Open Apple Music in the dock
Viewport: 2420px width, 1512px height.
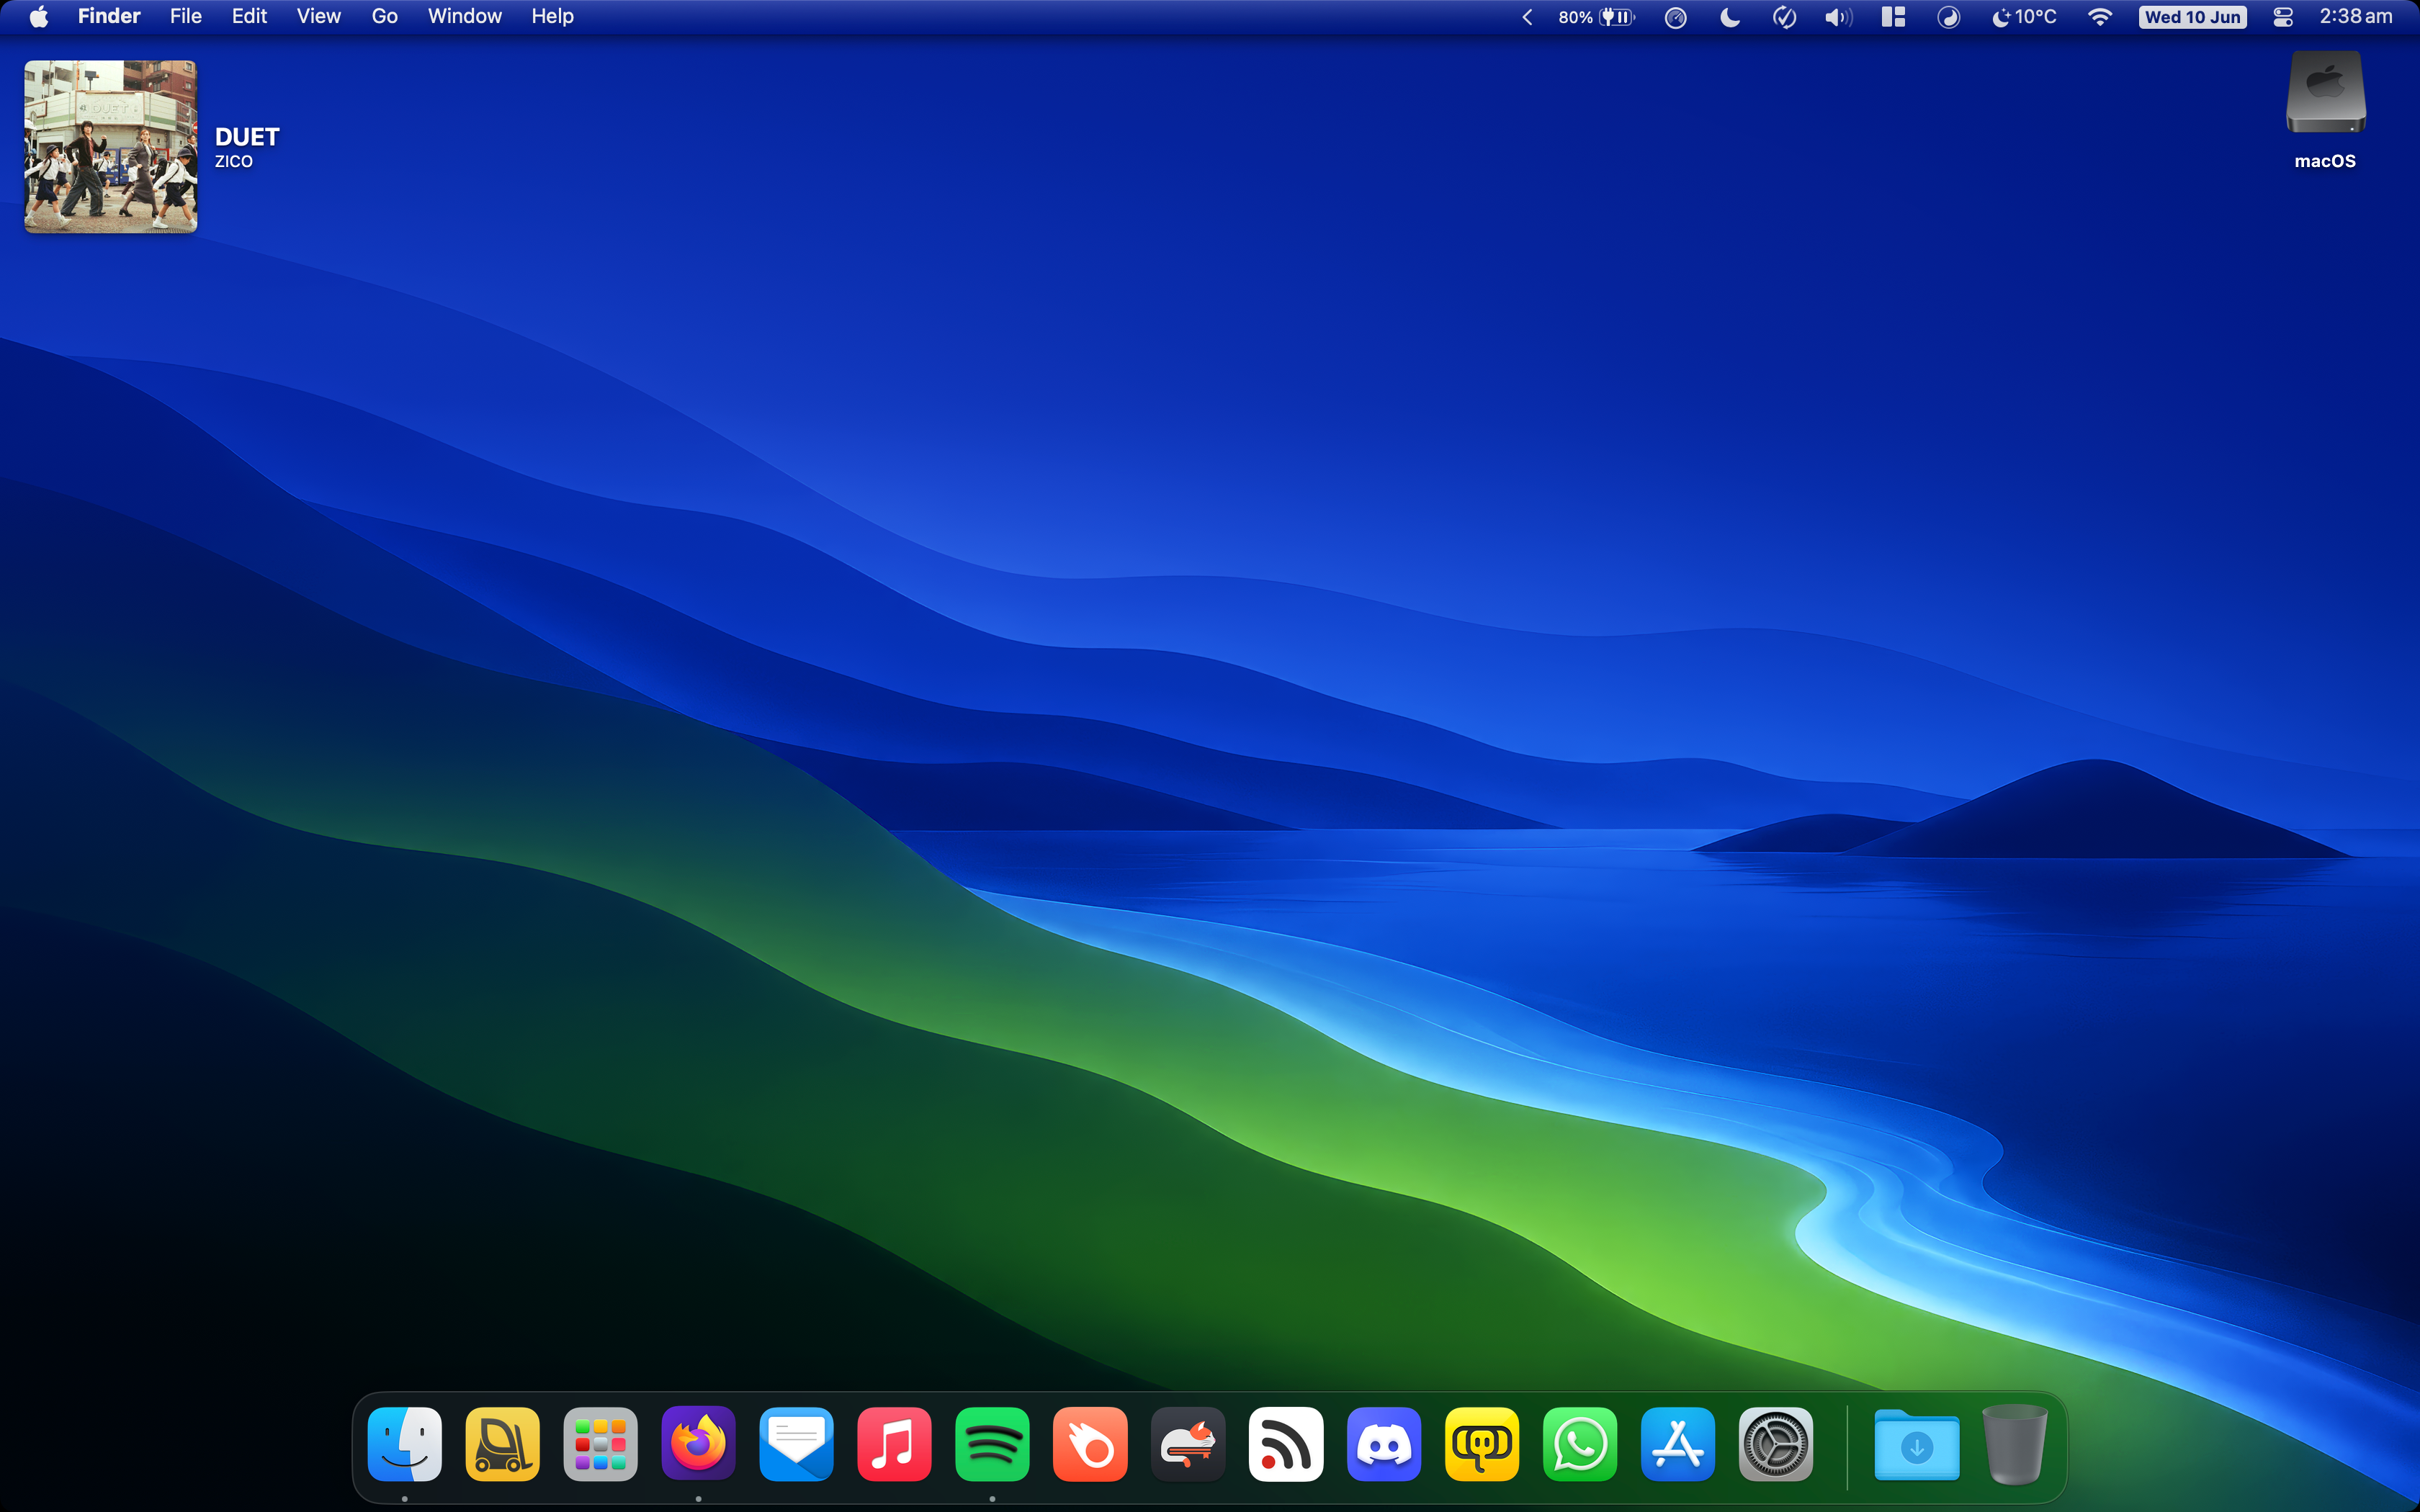click(x=894, y=1444)
